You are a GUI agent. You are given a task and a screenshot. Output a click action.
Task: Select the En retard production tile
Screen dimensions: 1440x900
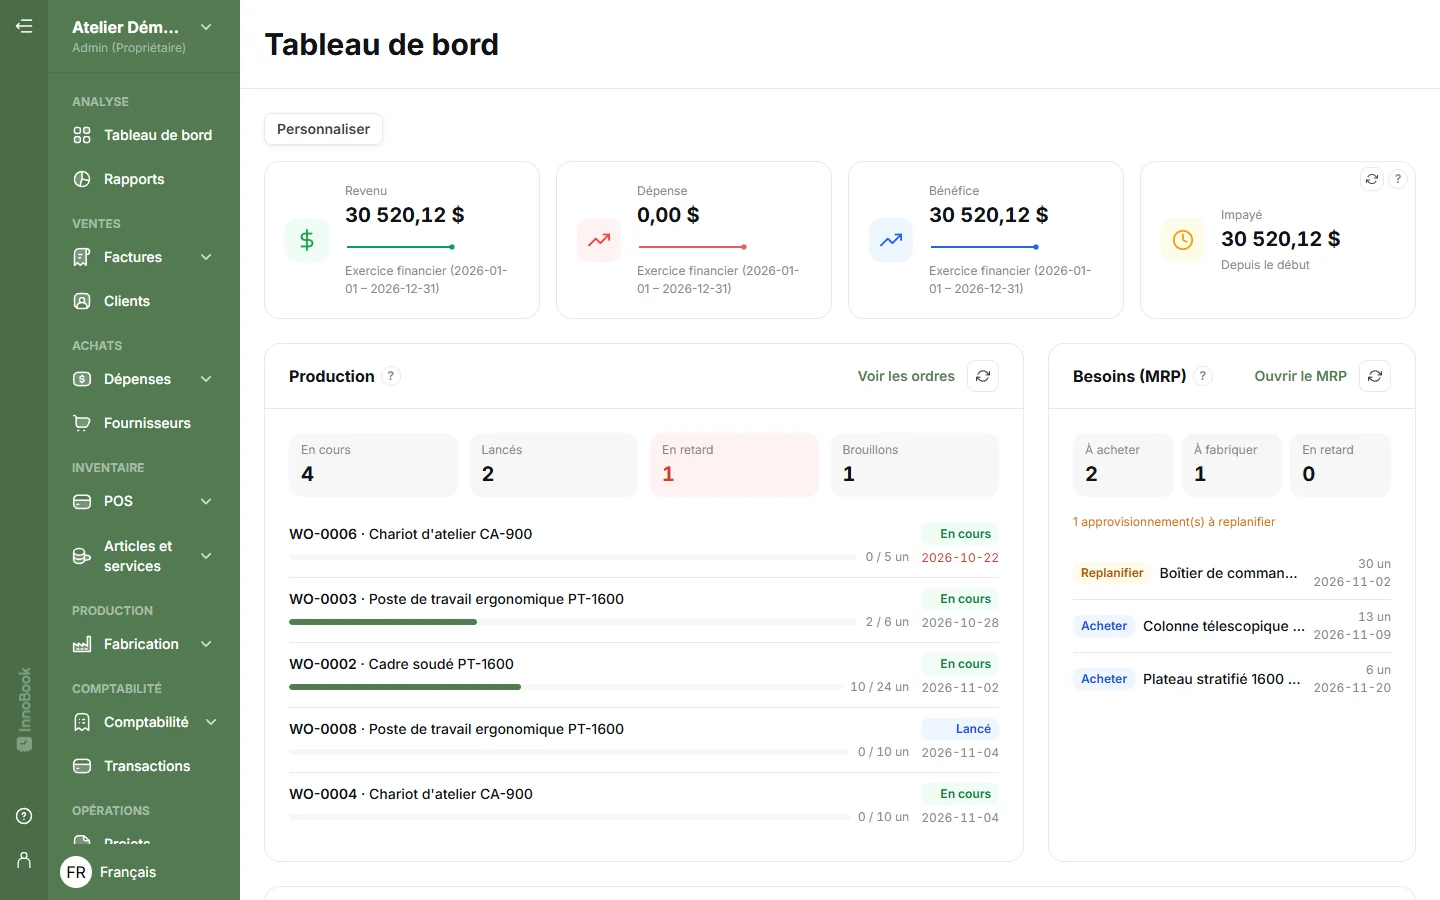point(734,464)
